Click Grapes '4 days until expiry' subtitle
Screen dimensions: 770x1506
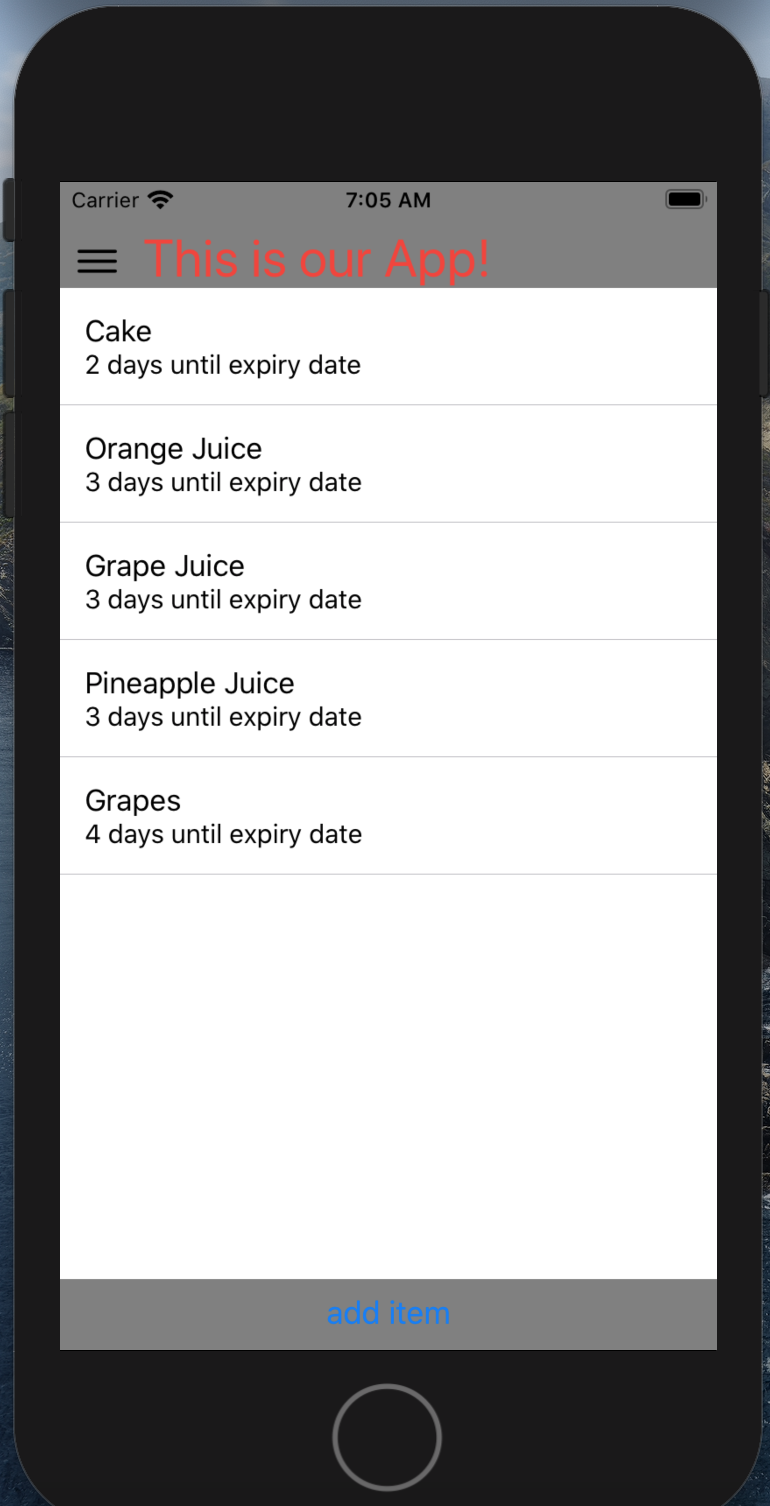coord(223,834)
